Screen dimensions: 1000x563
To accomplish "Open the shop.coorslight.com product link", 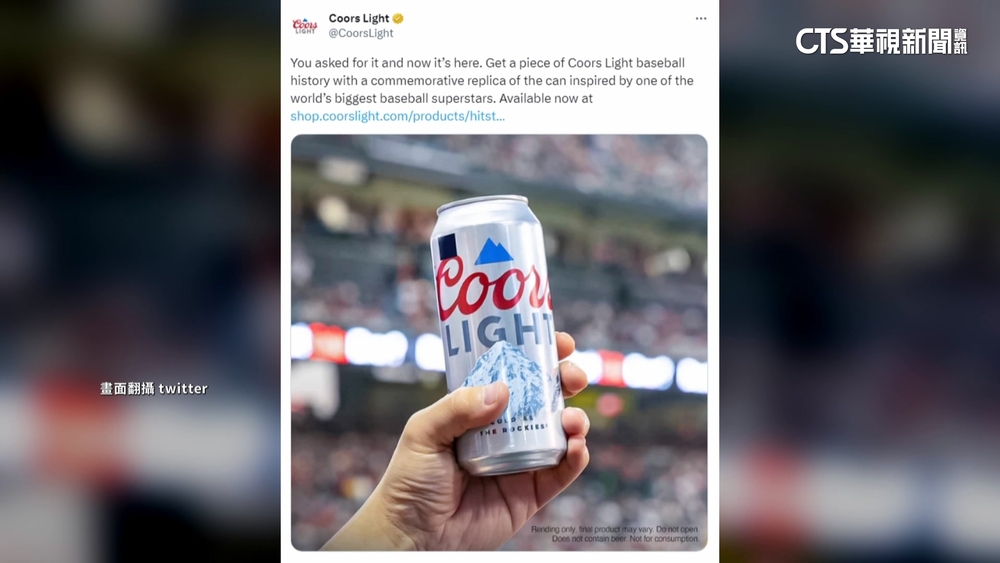I will coord(397,116).
